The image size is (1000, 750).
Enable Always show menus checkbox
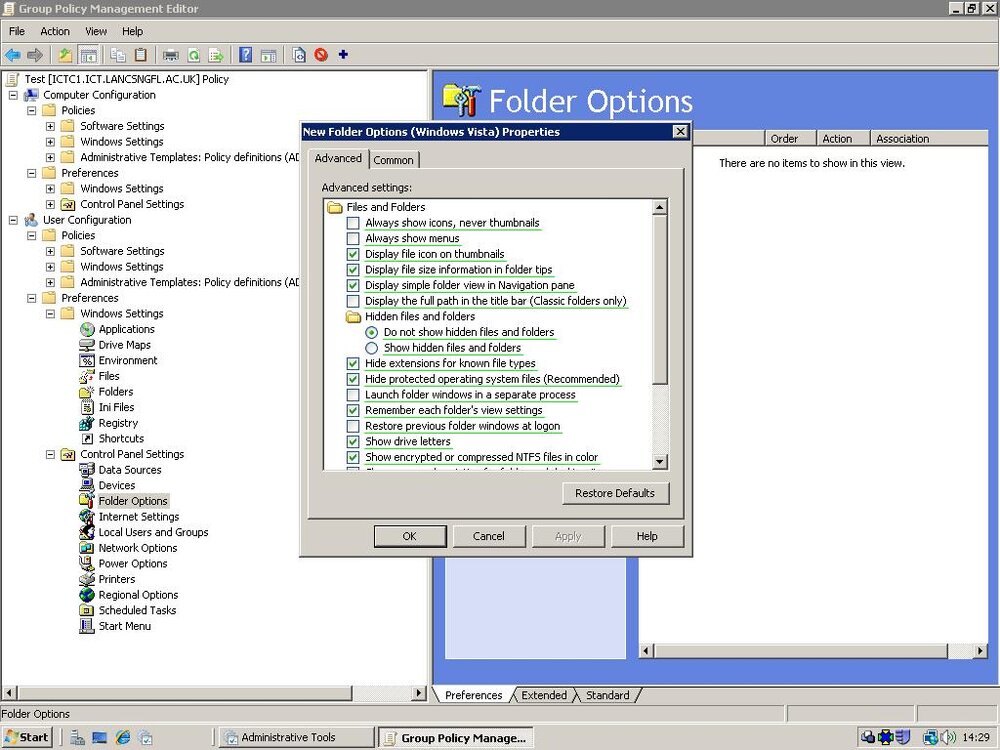coord(353,239)
